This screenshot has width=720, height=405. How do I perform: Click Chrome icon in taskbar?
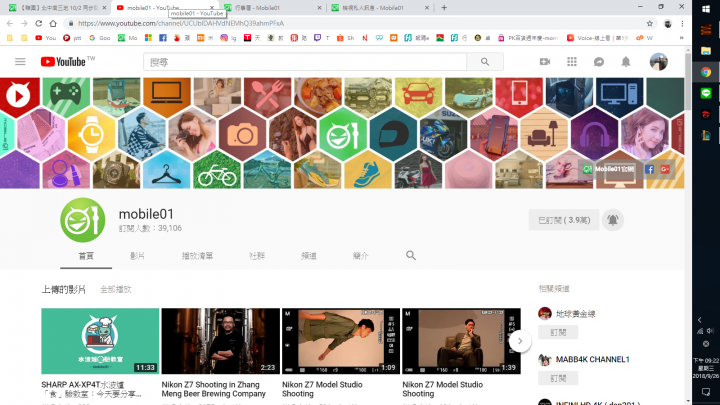point(706,72)
